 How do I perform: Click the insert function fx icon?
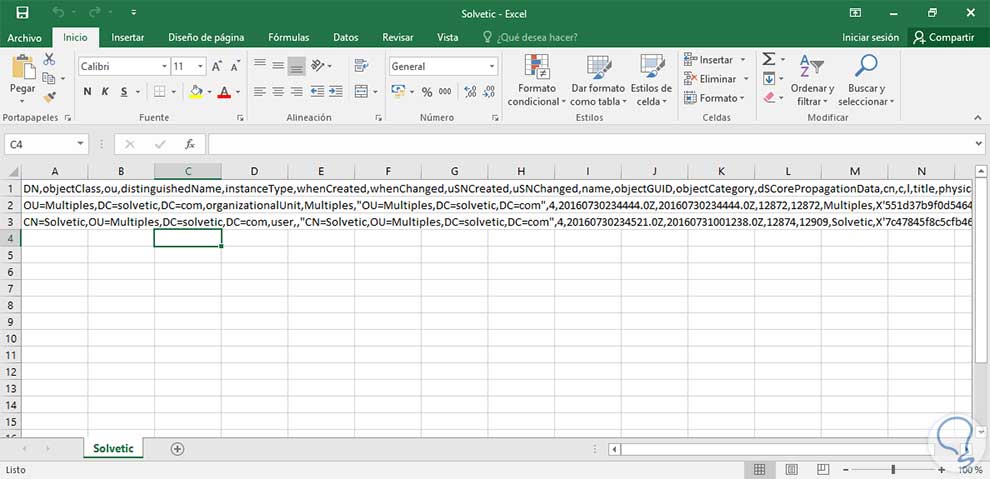coord(189,144)
